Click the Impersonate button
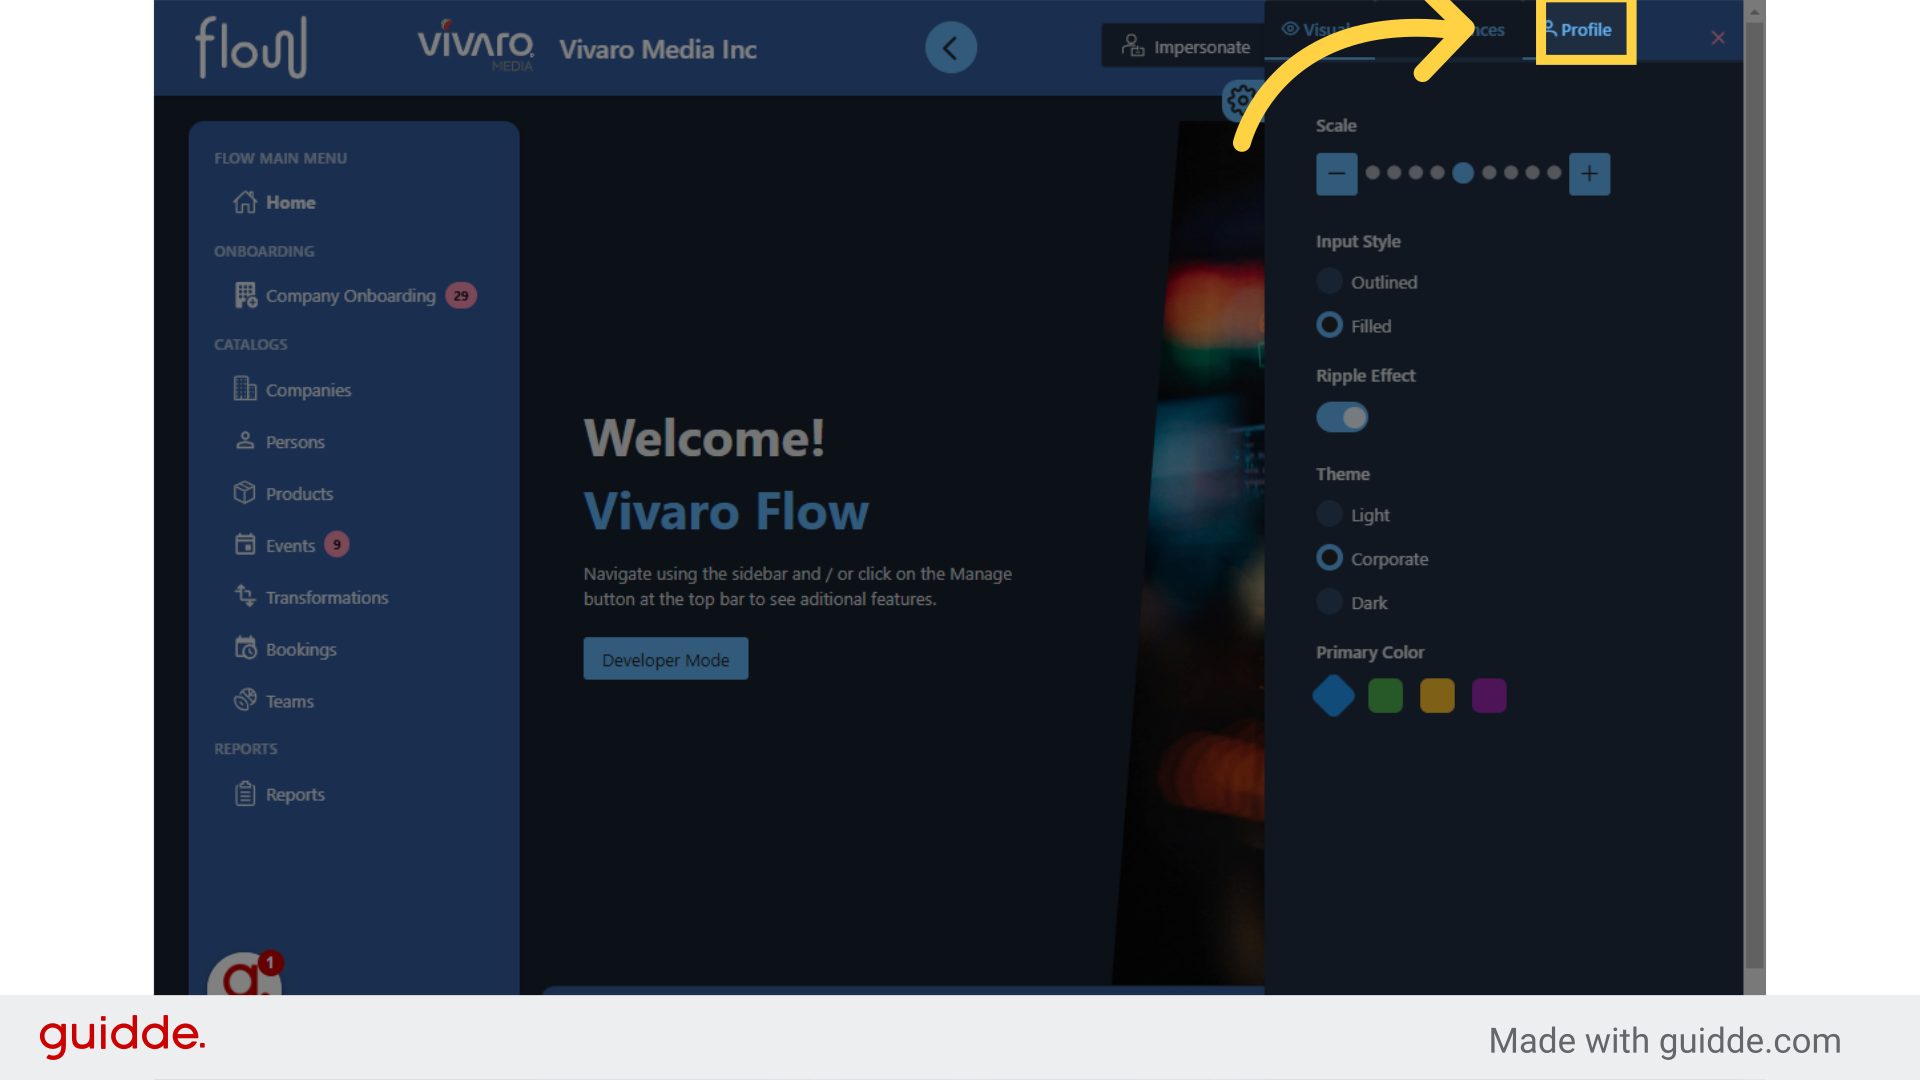The height and width of the screenshot is (1080, 1920). pyautogui.click(x=1186, y=47)
